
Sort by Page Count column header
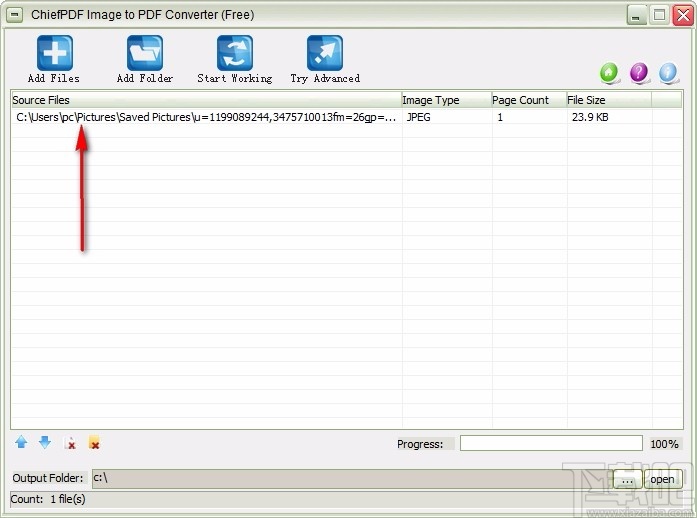click(529, 100)
